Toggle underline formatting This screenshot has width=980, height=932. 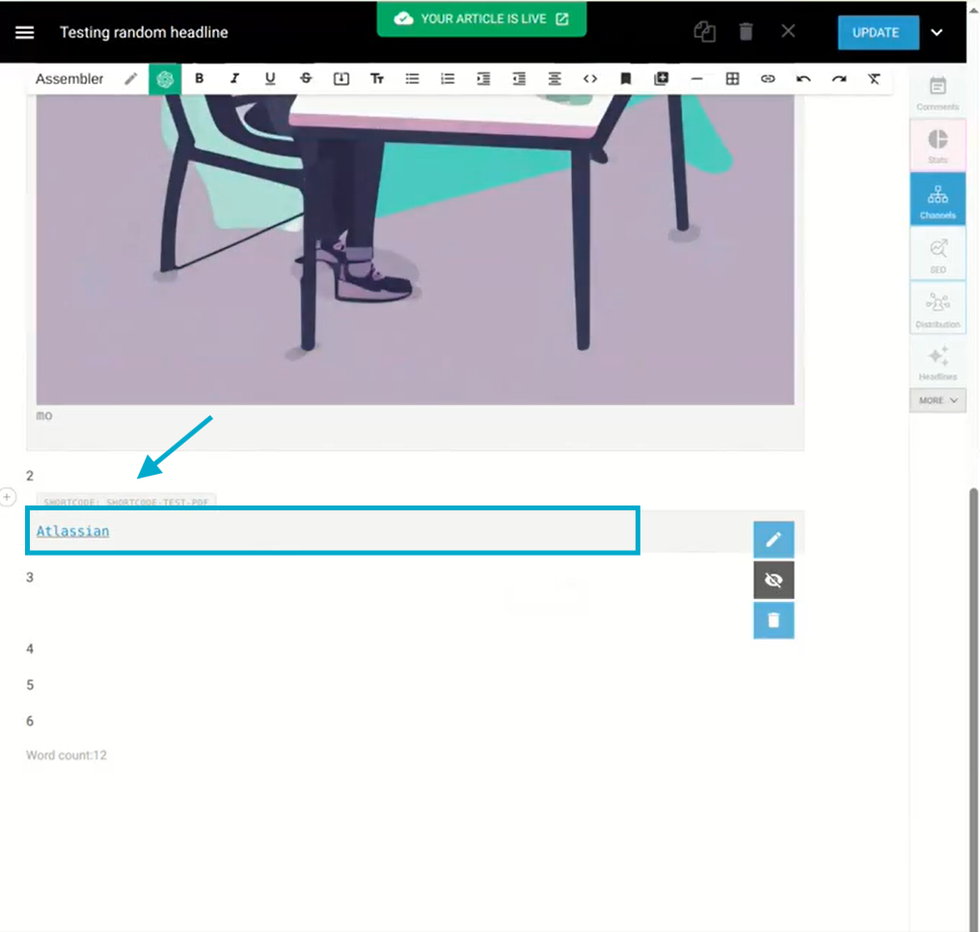click(270, 79)
